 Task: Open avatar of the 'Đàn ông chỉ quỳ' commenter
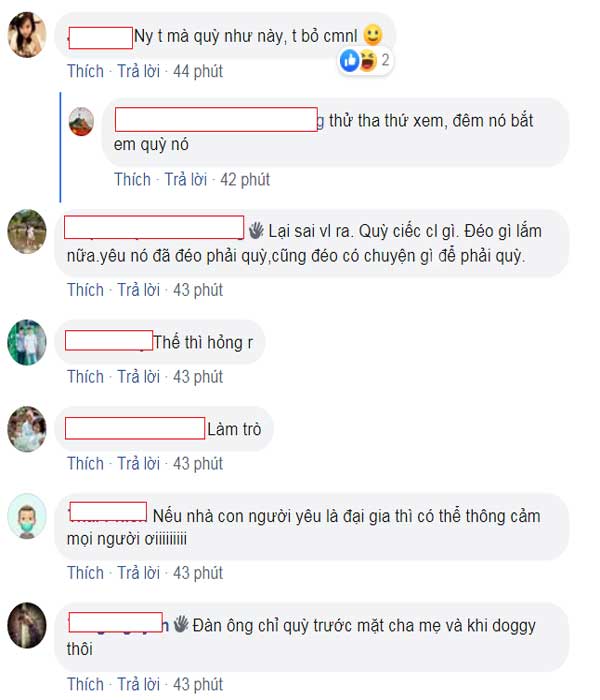(27, 625)
